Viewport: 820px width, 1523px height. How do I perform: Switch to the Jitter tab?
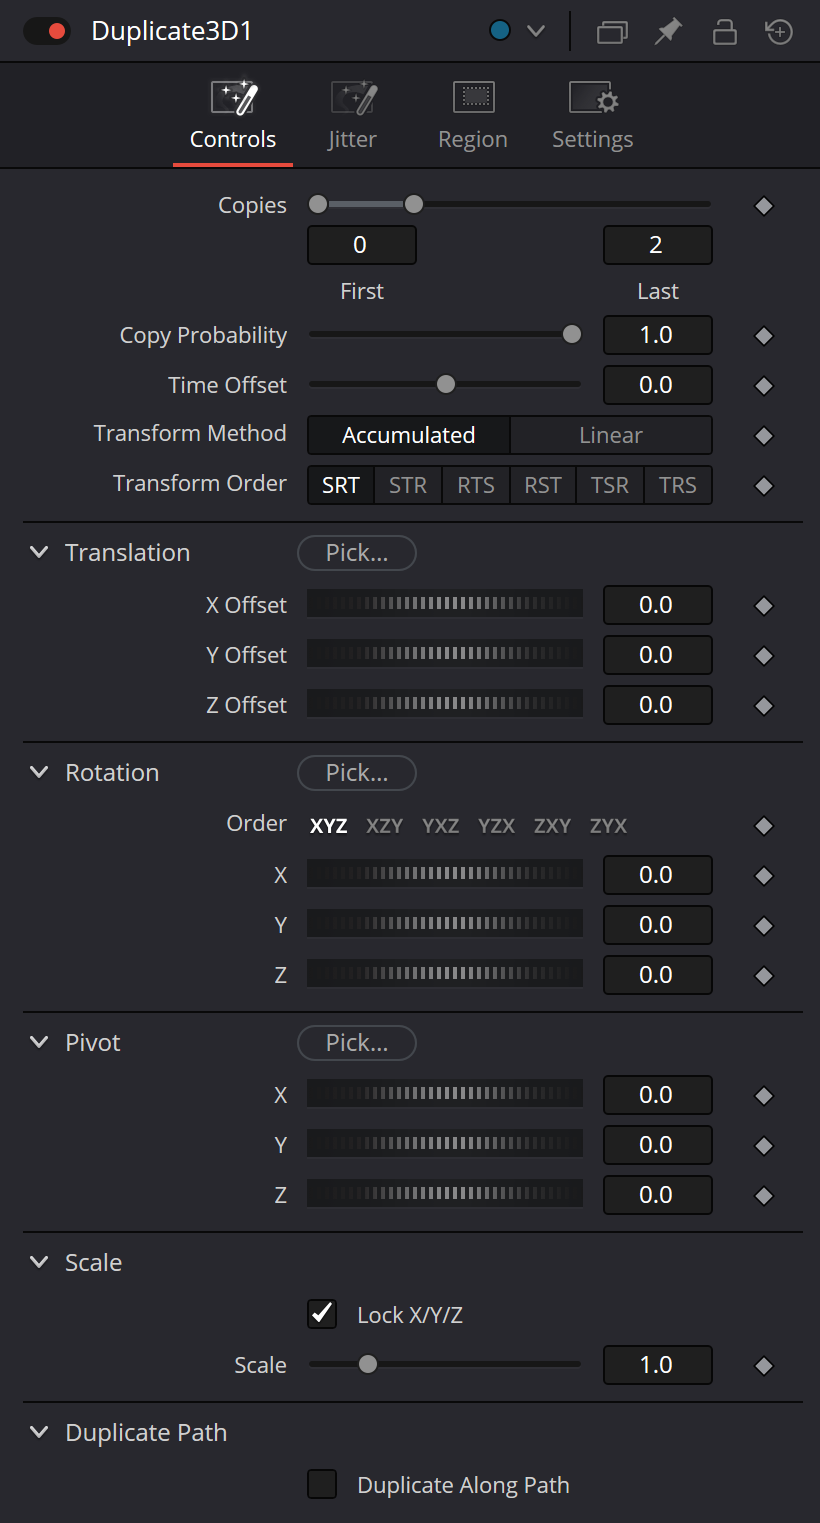tap(352, 116)
